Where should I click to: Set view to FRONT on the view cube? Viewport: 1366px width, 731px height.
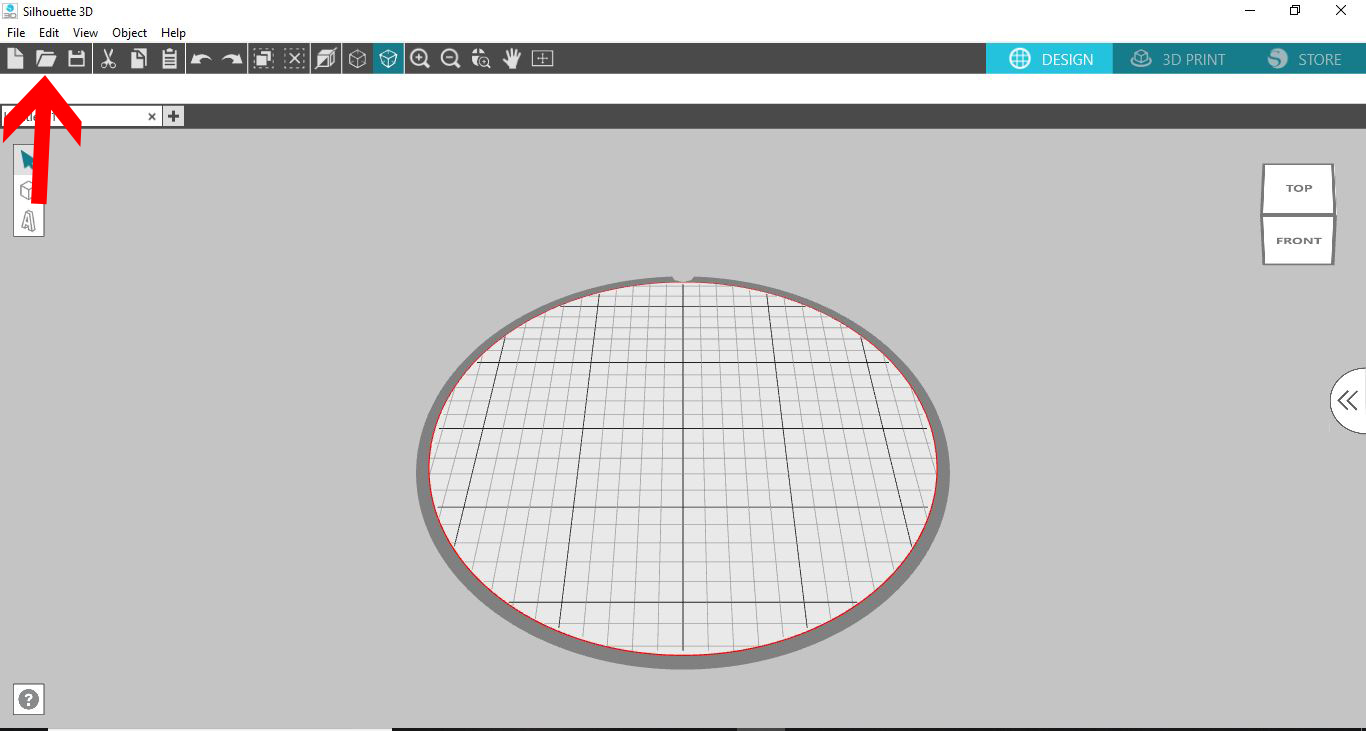(1298, 240)
